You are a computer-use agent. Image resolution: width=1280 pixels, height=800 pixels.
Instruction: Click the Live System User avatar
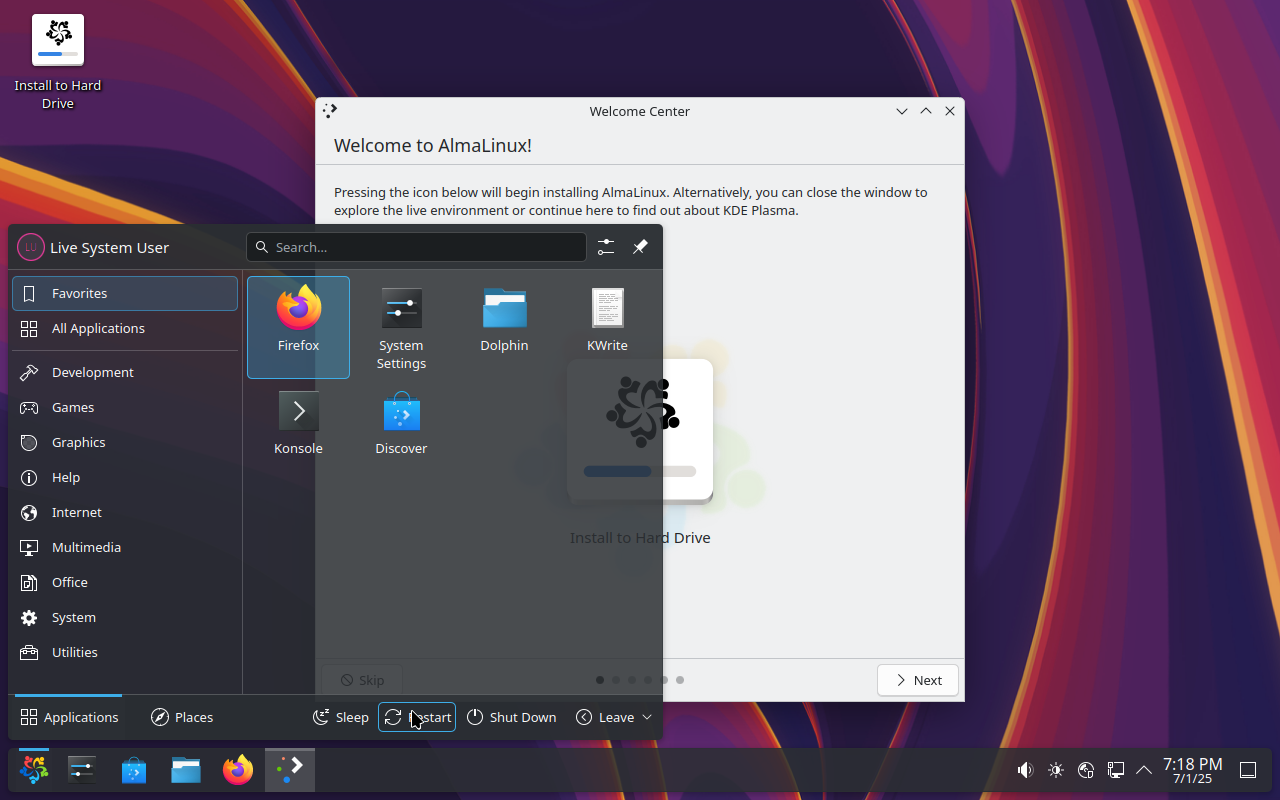[31, 247]
